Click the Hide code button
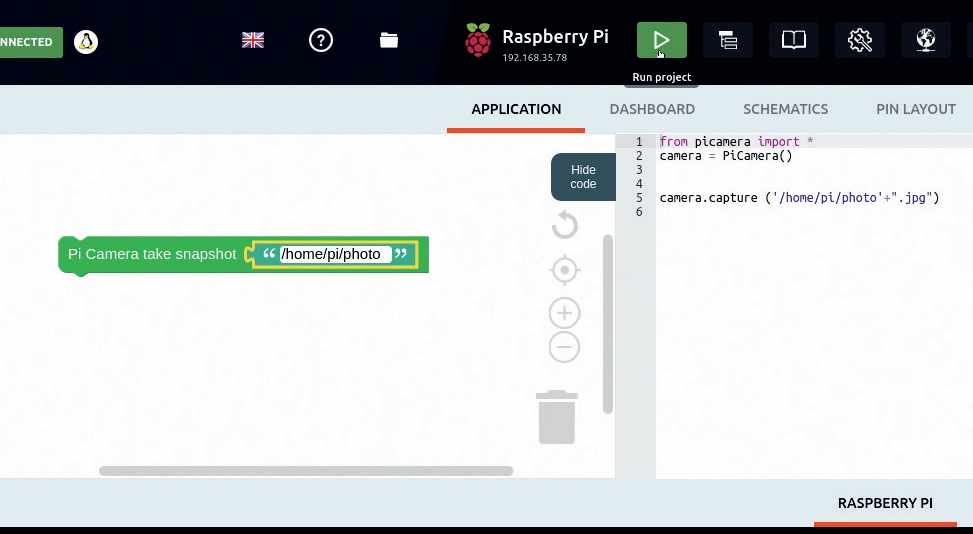This screenshot has height=534, width=973. [583, 177]
